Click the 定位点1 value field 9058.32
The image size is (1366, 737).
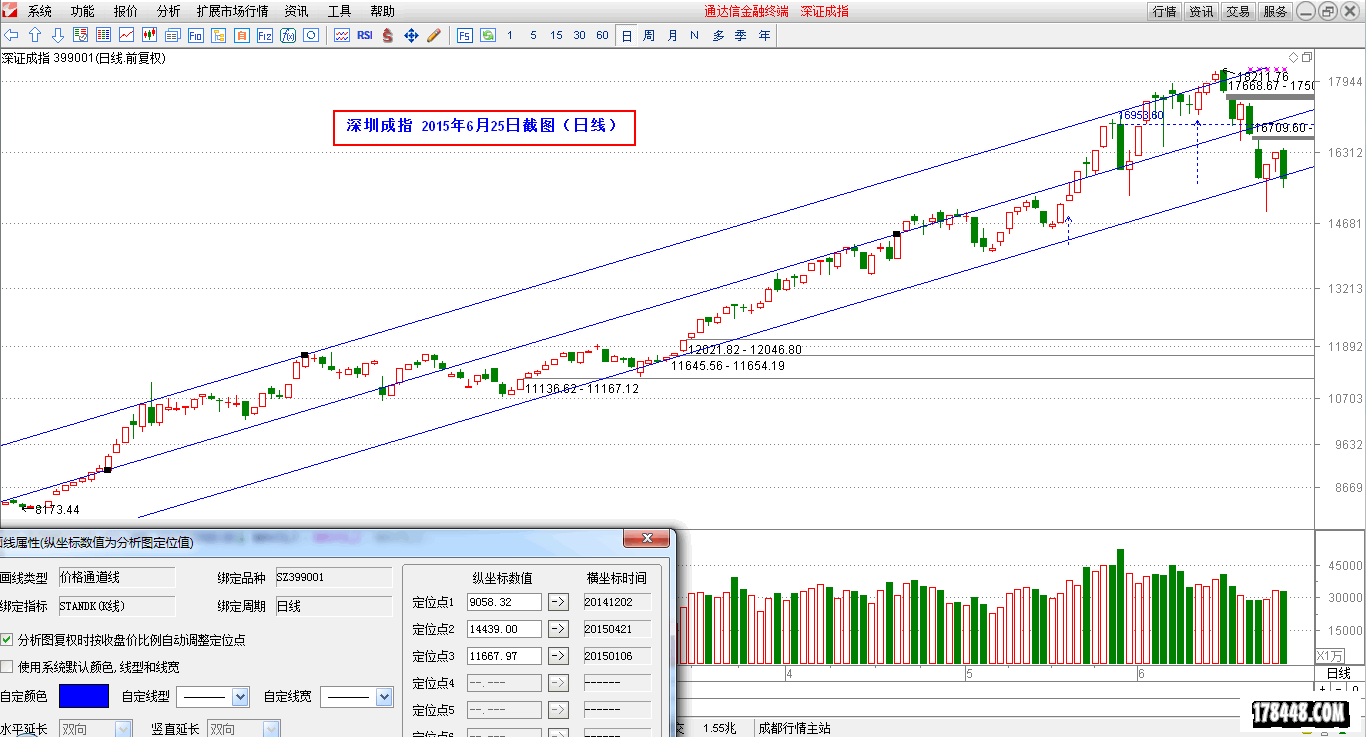click(x=504, y=602)
